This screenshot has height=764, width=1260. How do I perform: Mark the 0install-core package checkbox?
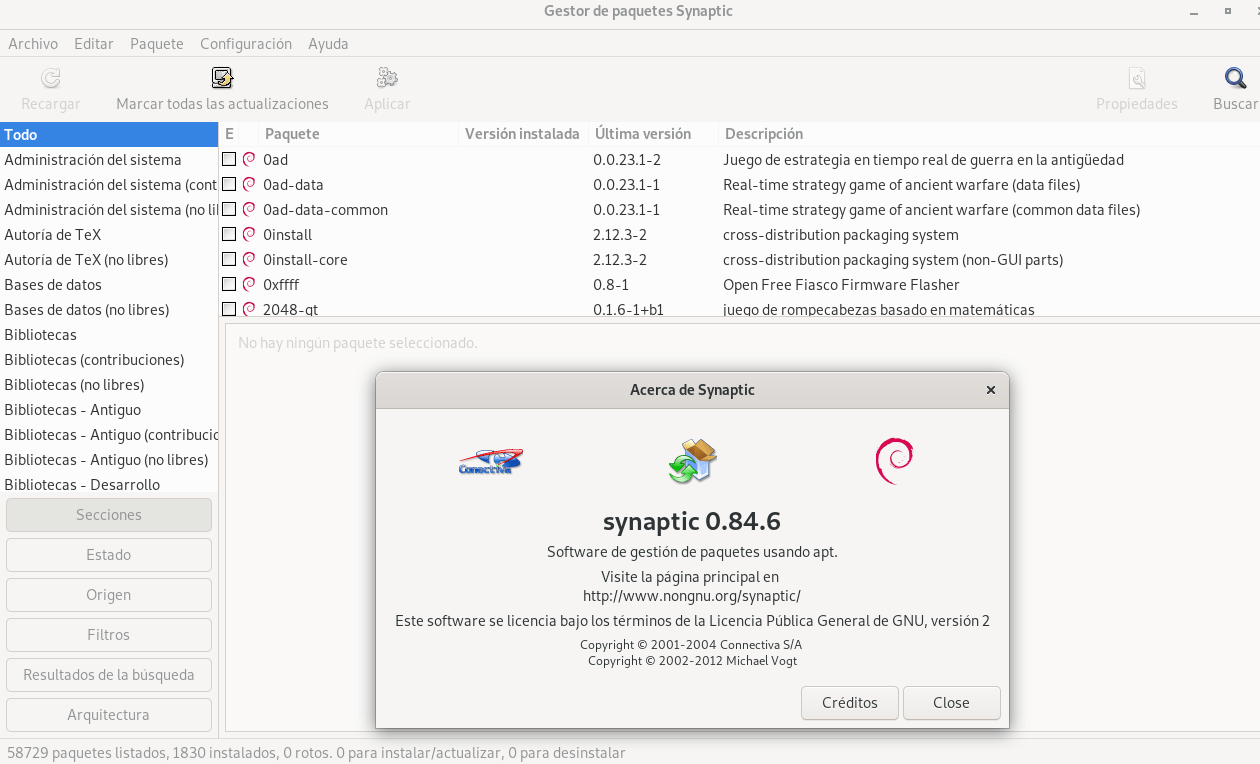[229, 260]
